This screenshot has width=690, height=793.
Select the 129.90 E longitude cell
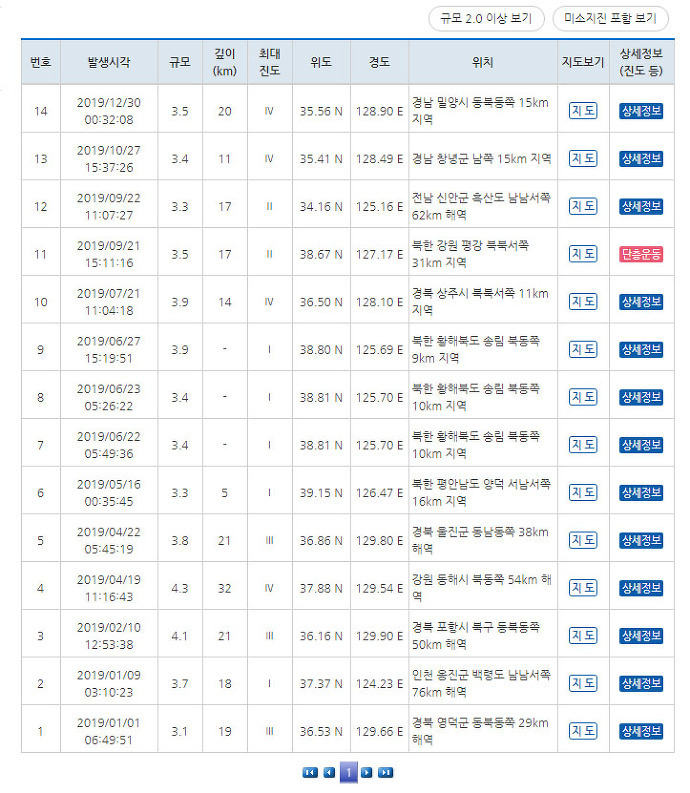pyautogui.click(x=379, y=636)
